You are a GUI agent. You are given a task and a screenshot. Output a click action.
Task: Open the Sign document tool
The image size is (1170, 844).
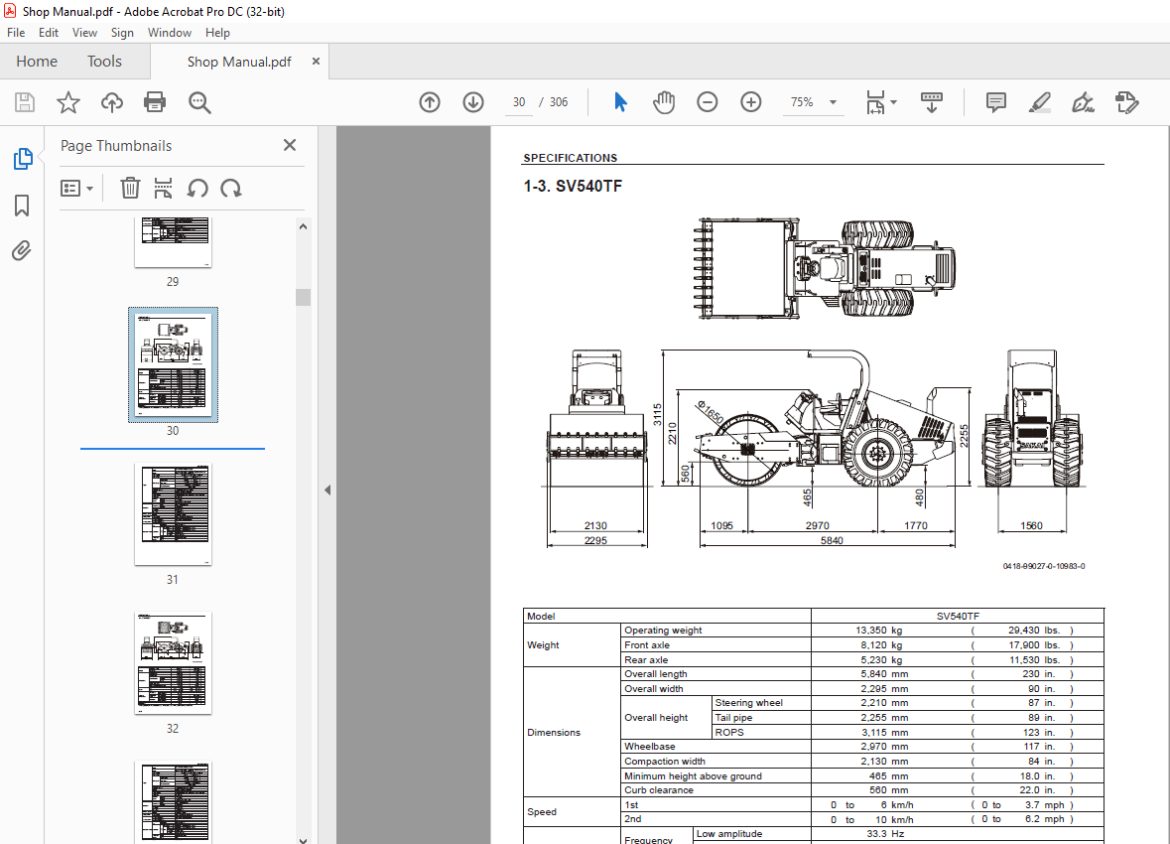click(1083, 102)
